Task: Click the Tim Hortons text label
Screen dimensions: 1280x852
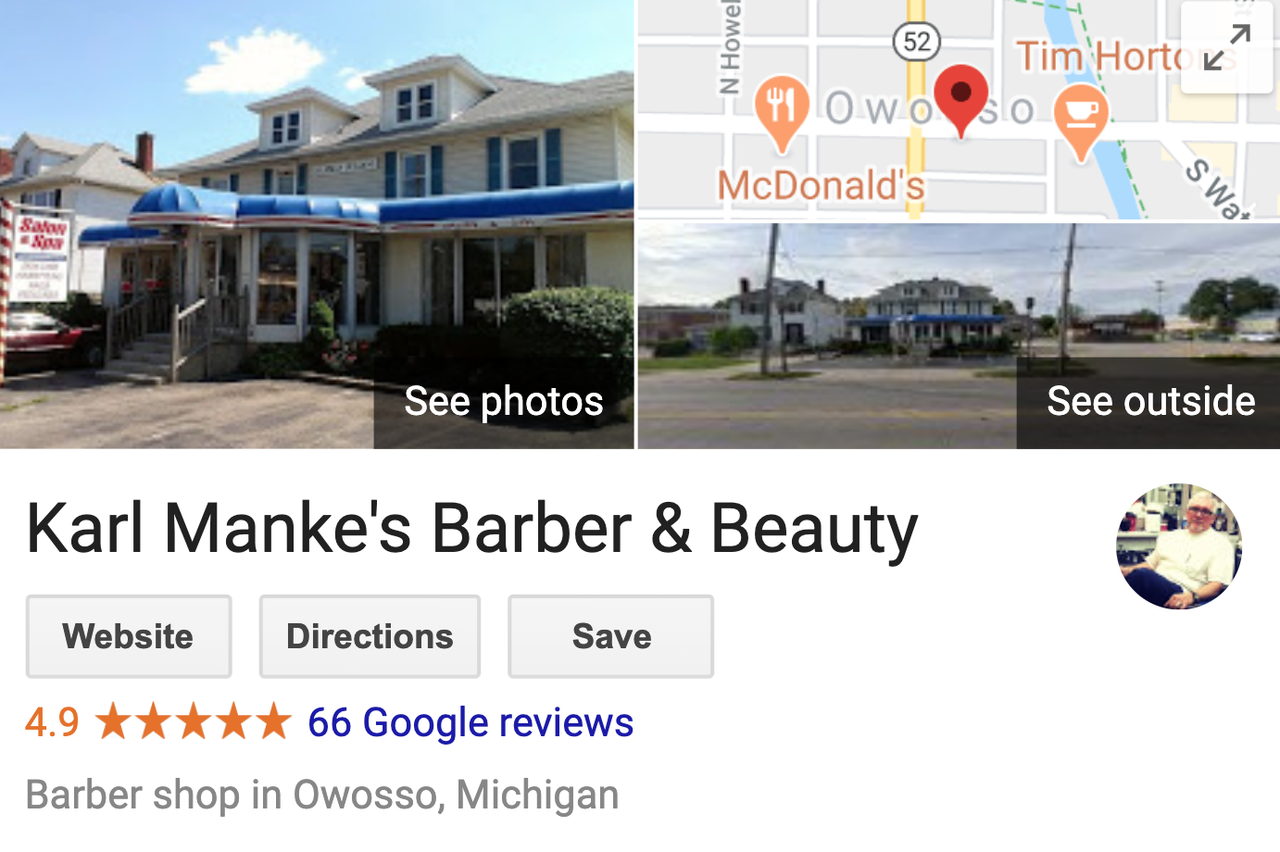Action: point(1125,56)
